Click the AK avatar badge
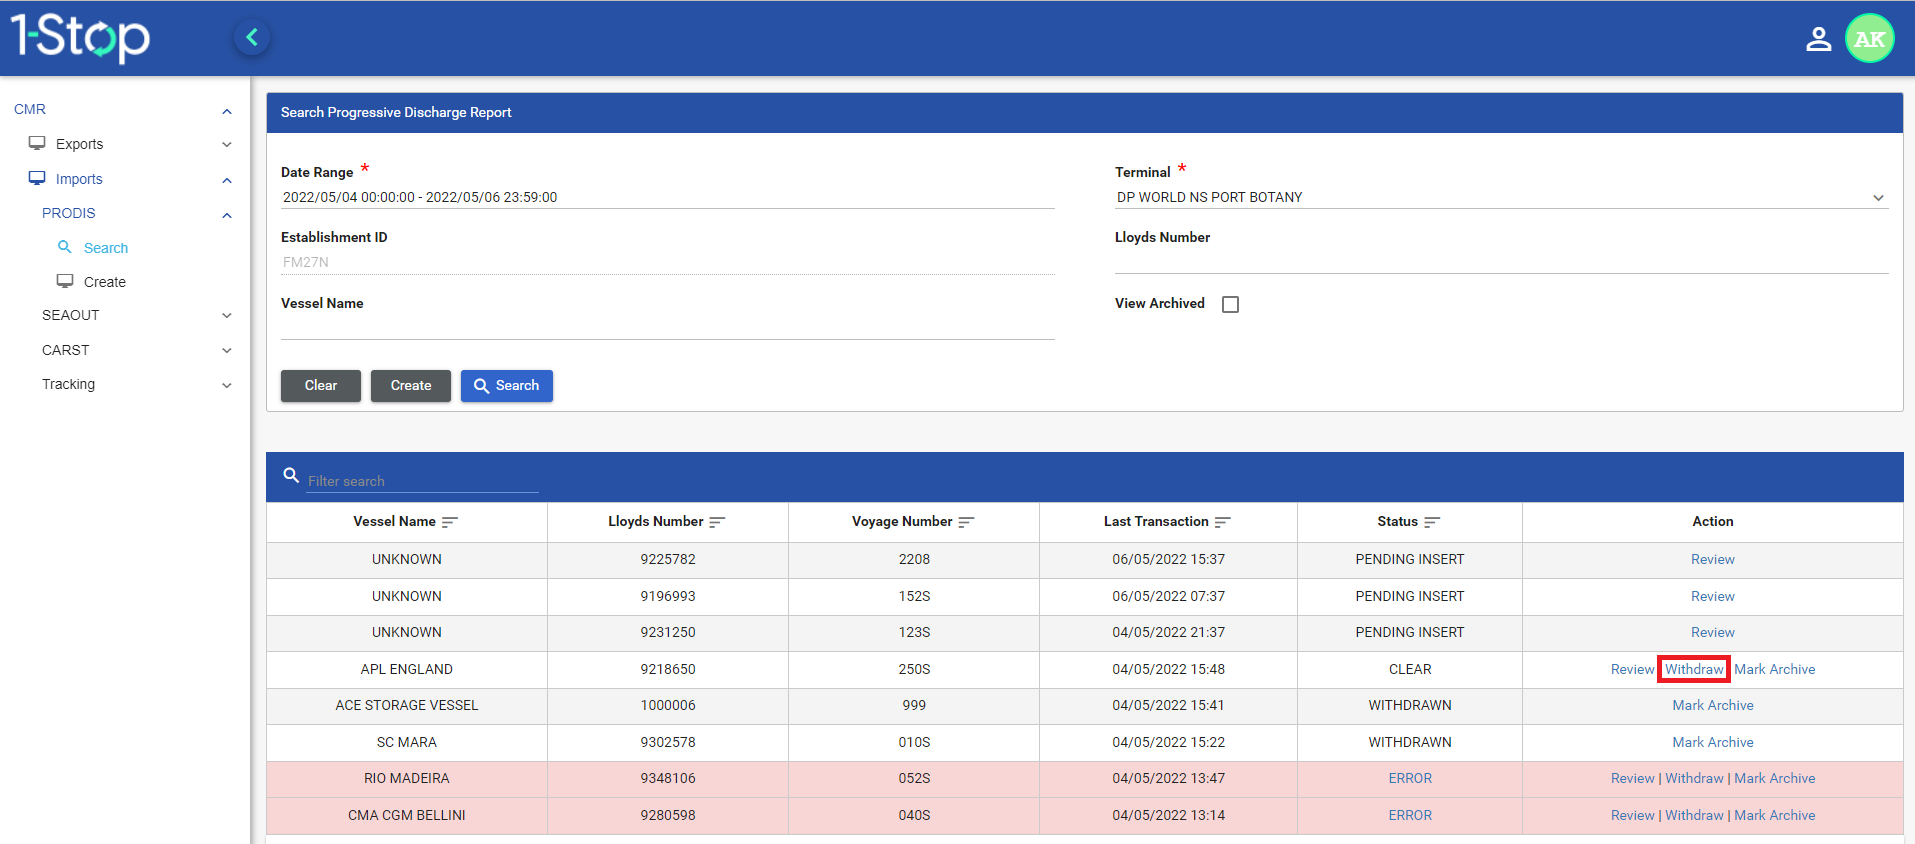This screenshot has height=844, width=1915. (x=1868, y=39)
